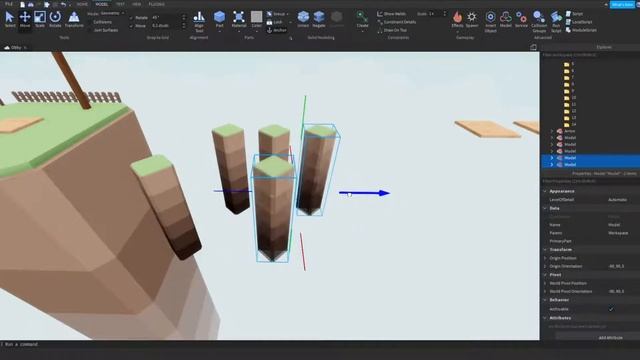The image size is (640, 360).
Task: Click the Lock tool icon
Action: [x=269, y=22]
